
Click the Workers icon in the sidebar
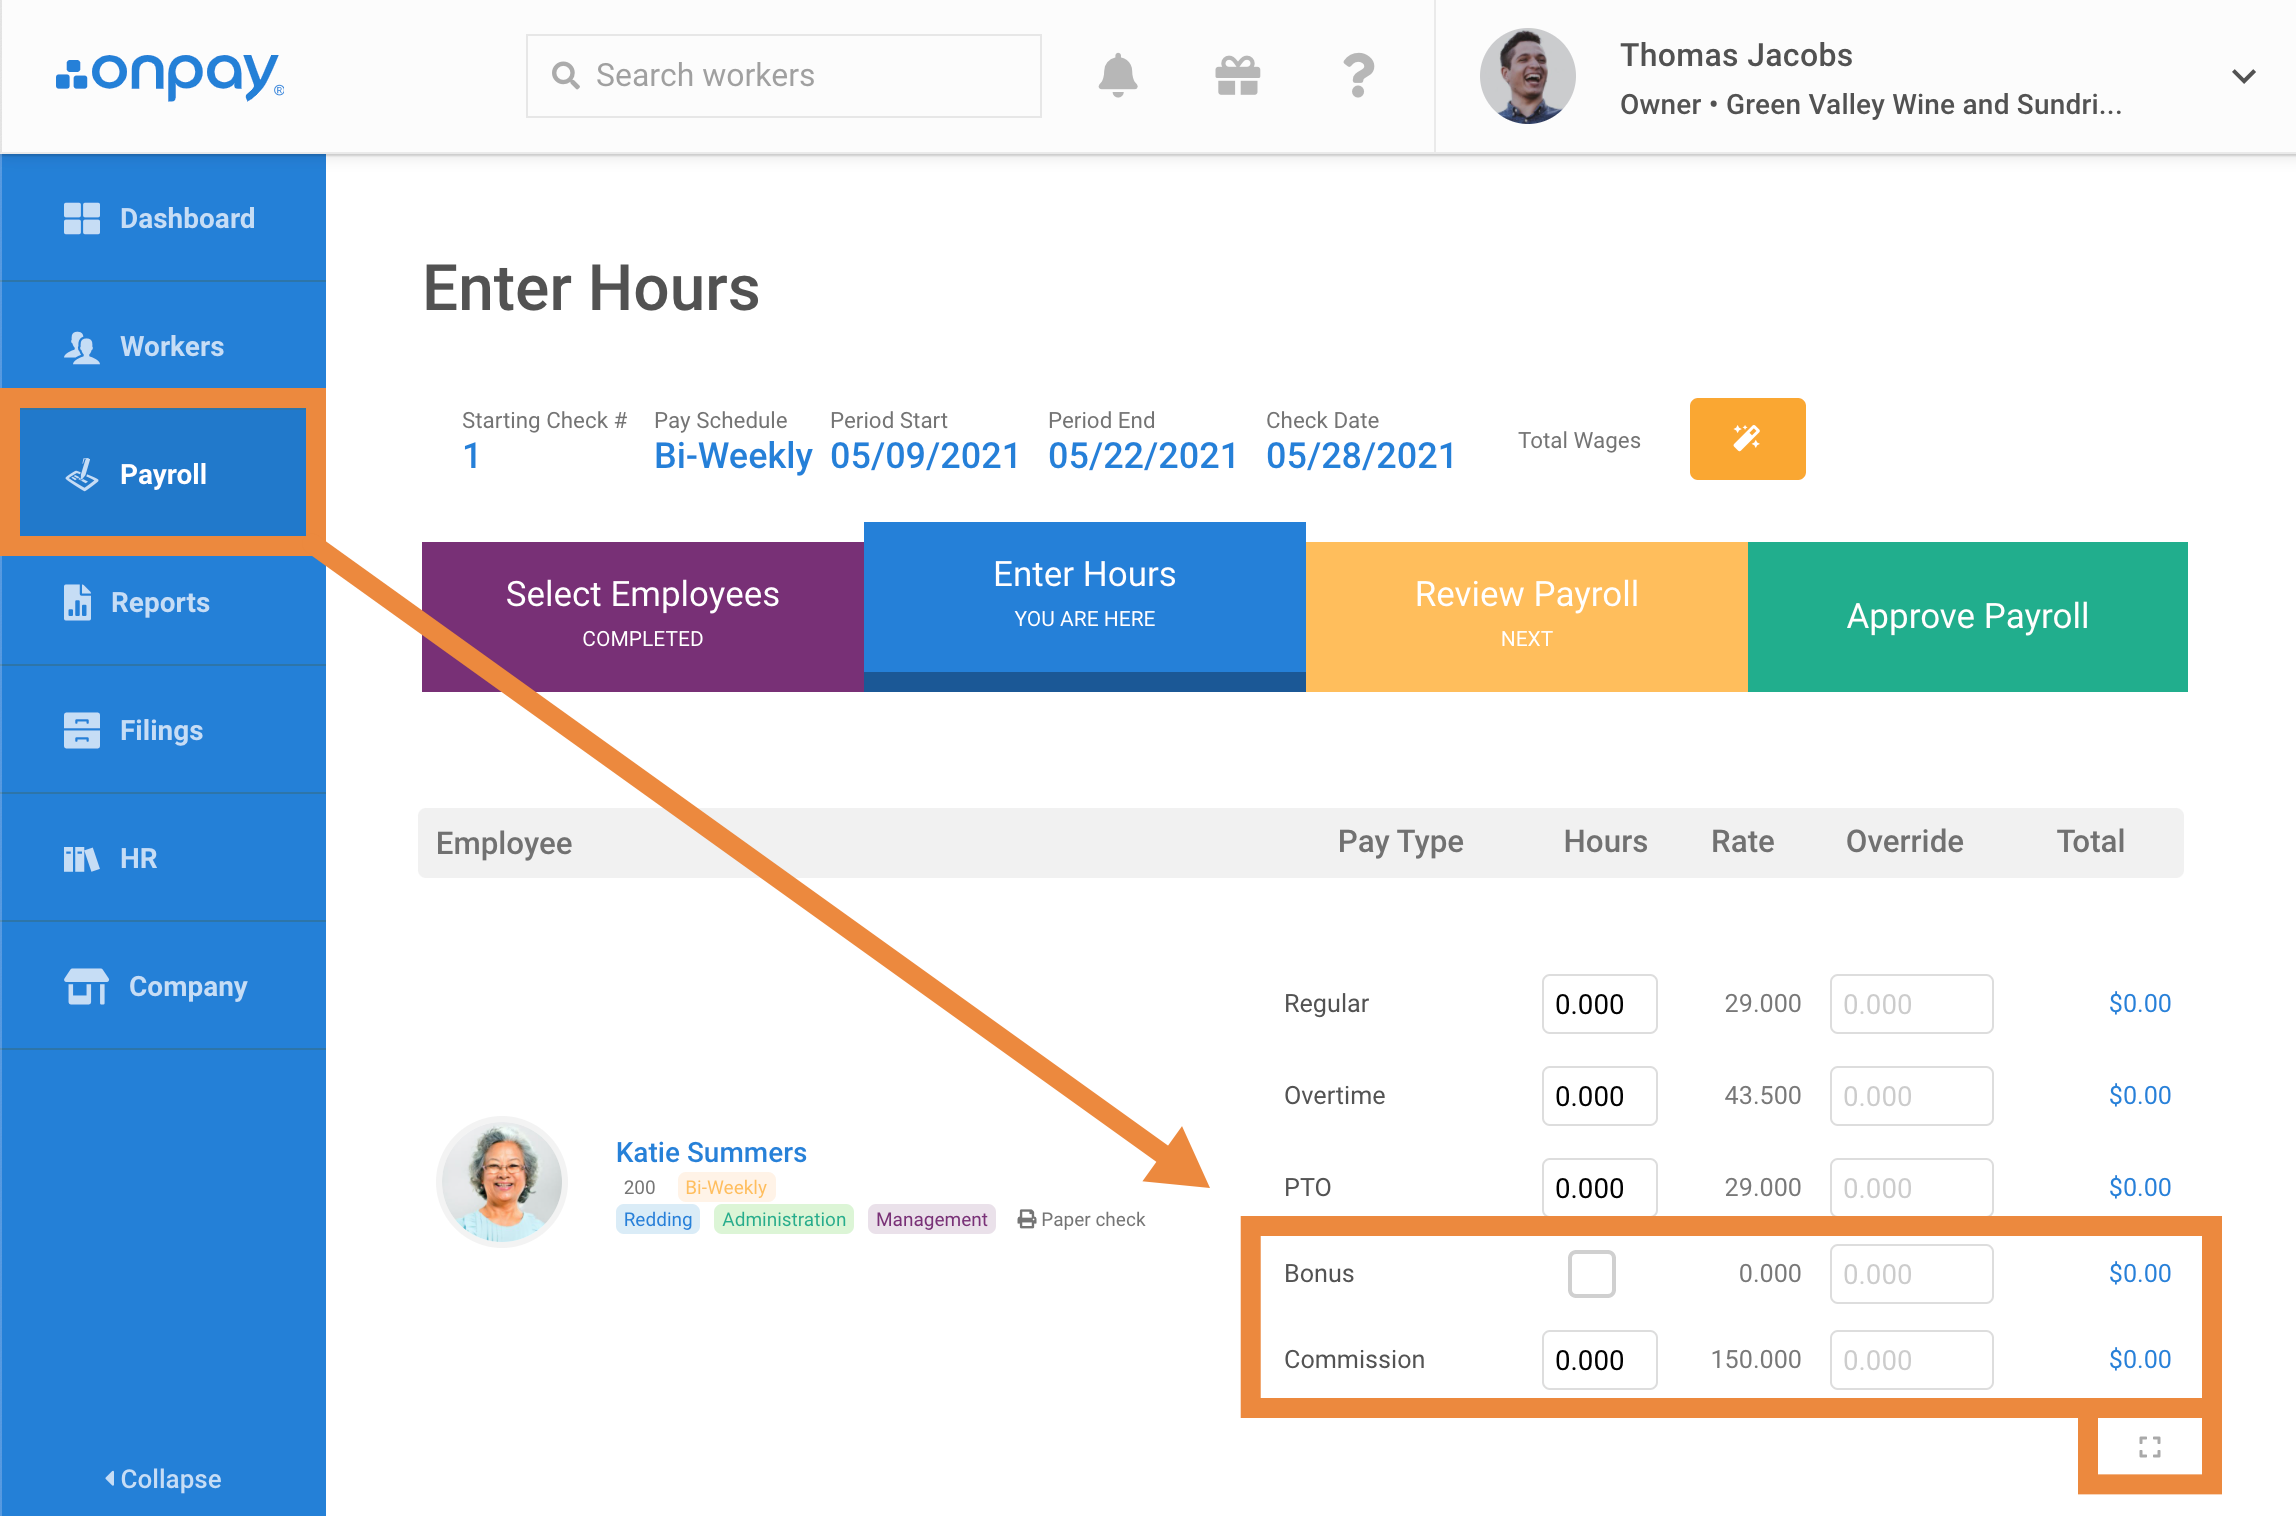pyautogui.click(x=82, y=346)
